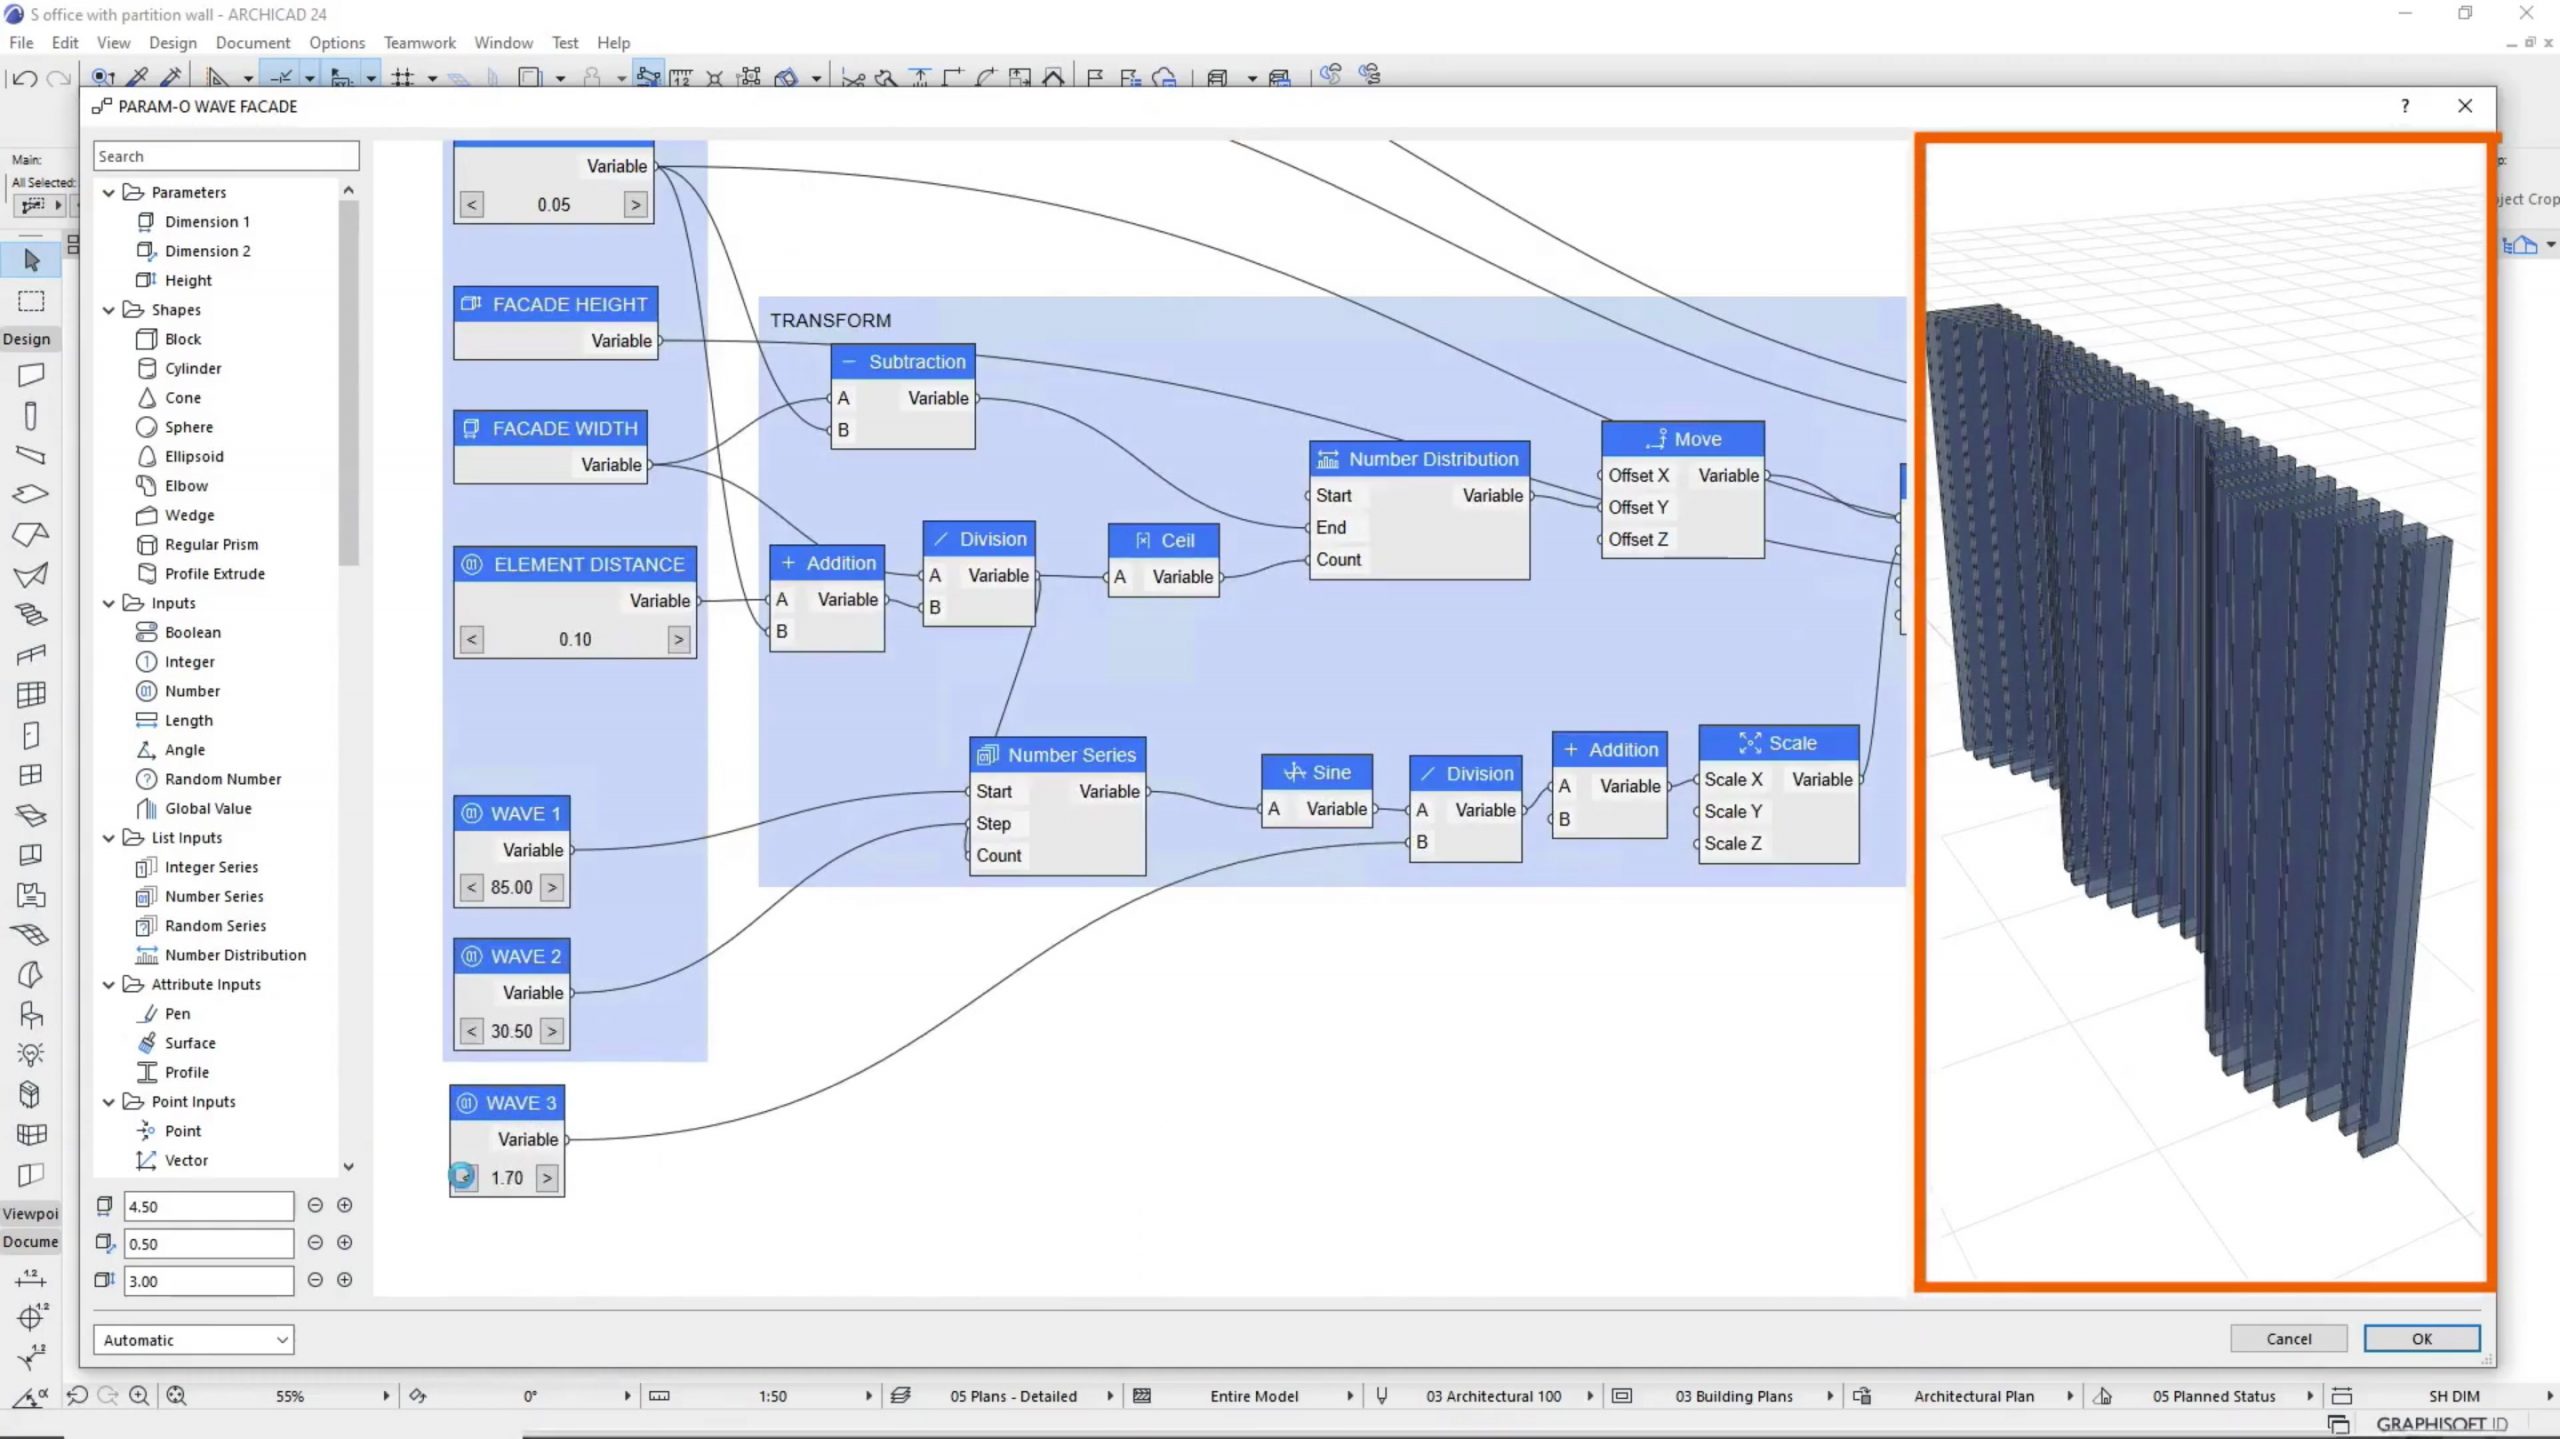Select the Cylinder shape node
Image resolution: width=2560 pixels, height=1439 pixels.
(192, 368)
